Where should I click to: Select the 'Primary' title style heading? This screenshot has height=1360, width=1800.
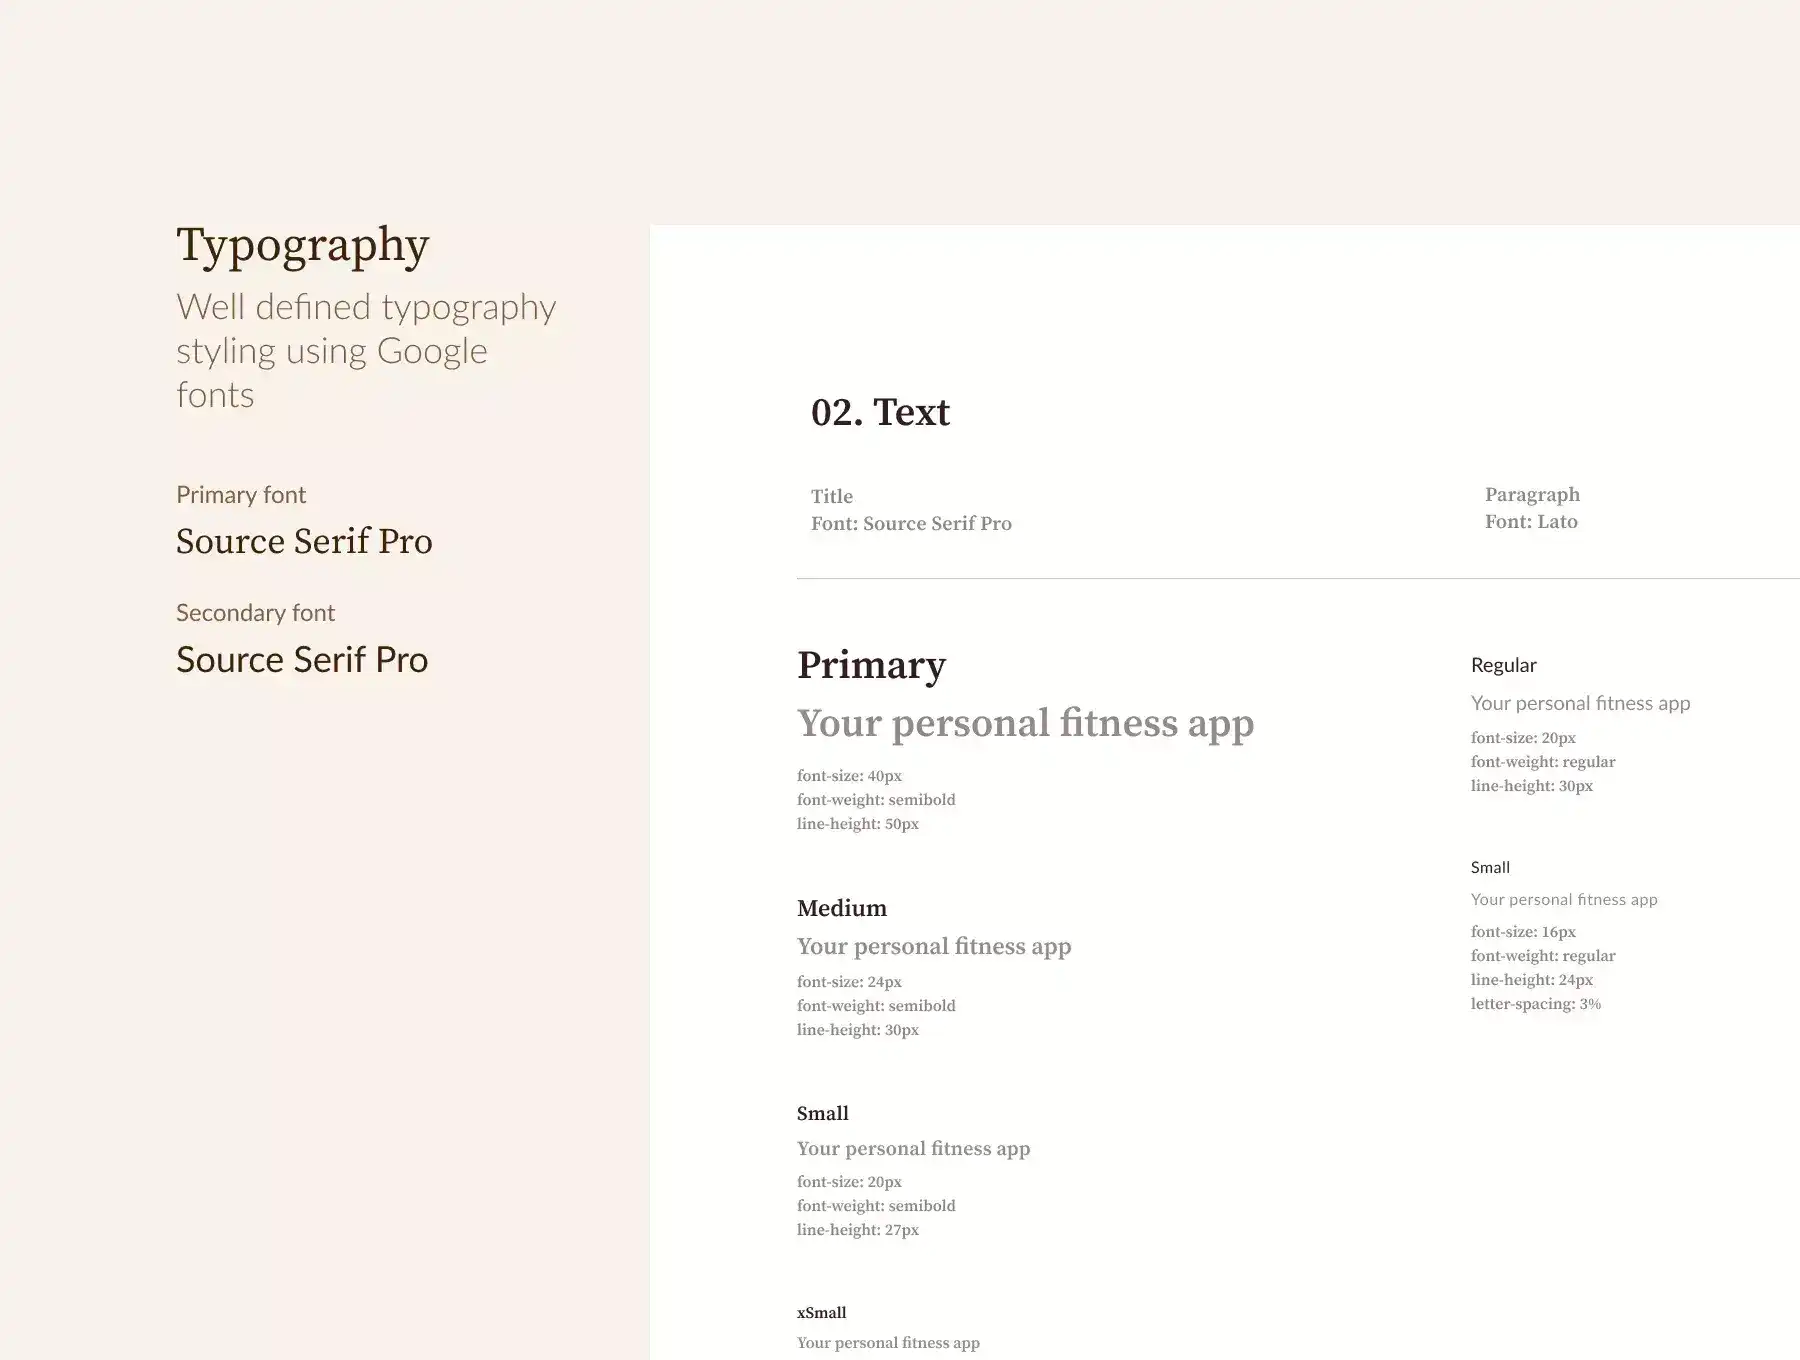click(871, 665)
